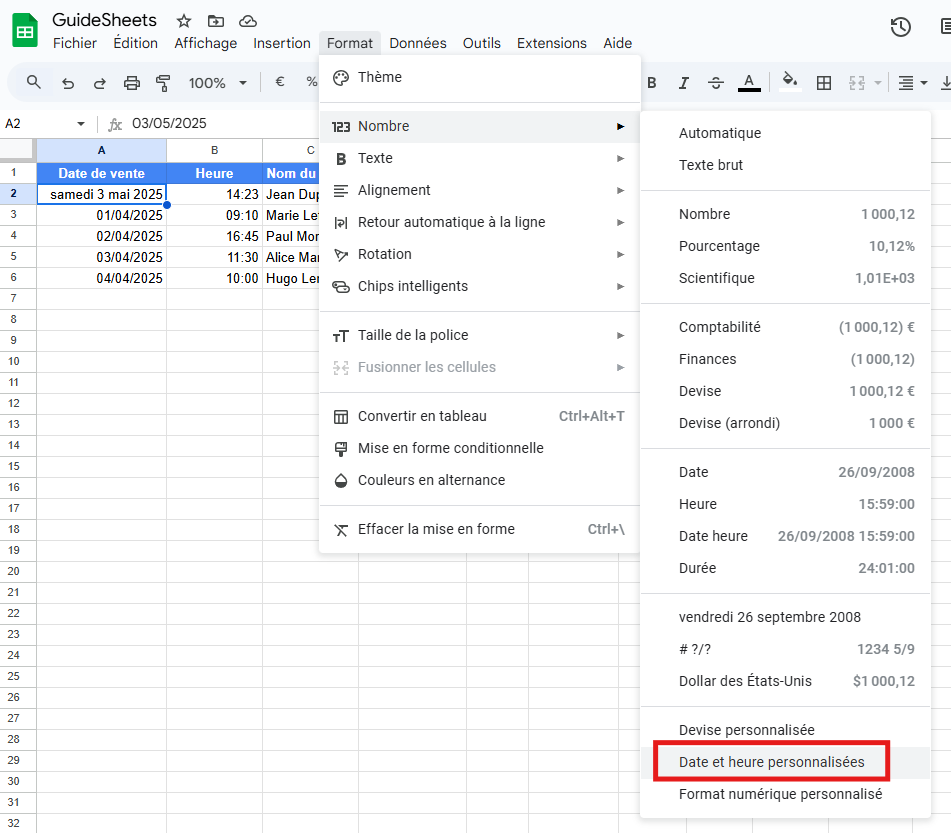Open Date et heure personnalisées
The height and width of the screenshot is (833, 951).
(x=785, y=763)
